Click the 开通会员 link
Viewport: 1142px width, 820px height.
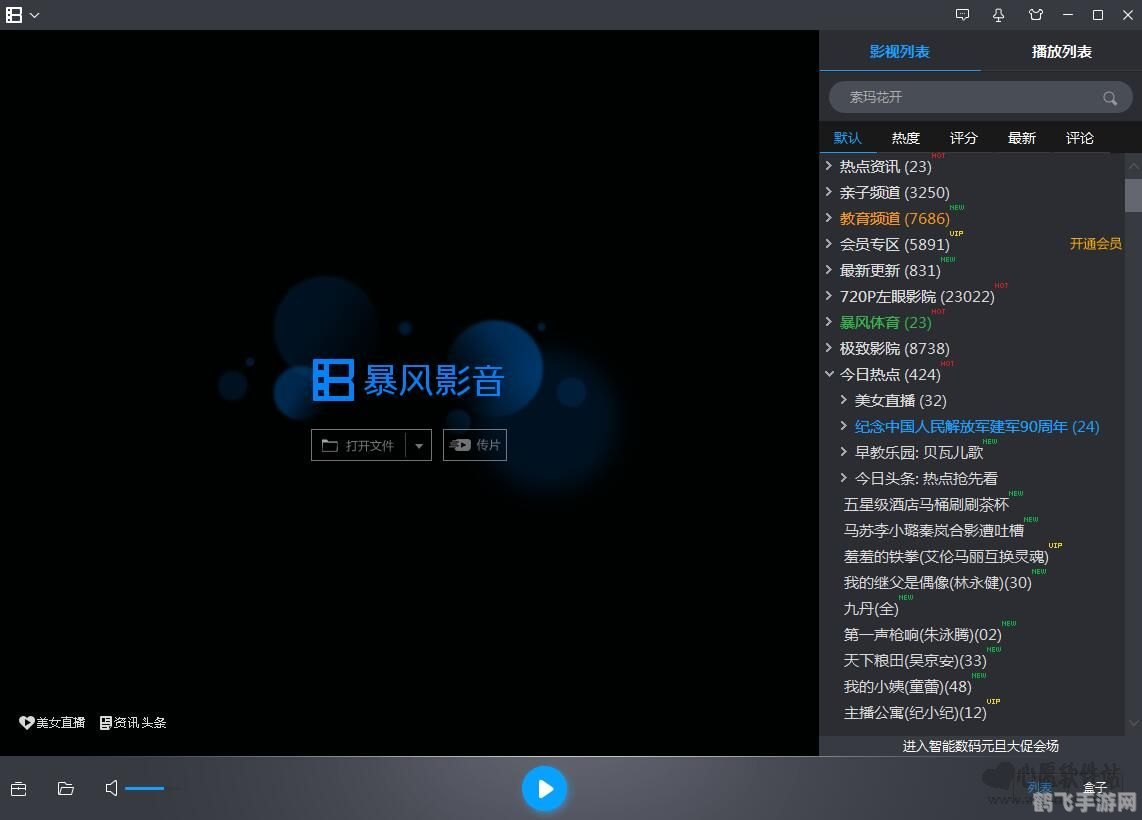1095,243
